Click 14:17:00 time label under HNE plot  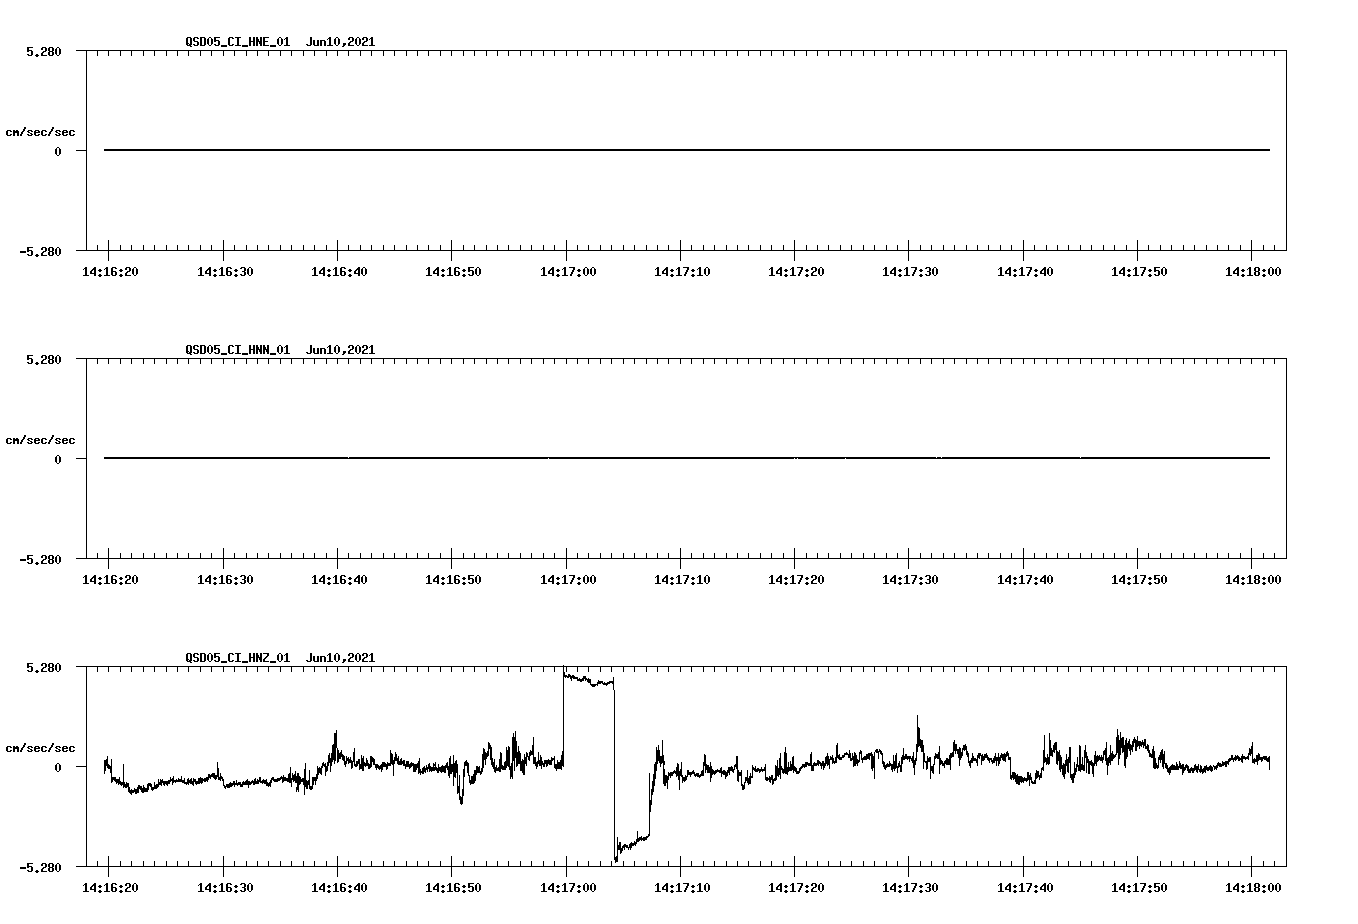567,271
